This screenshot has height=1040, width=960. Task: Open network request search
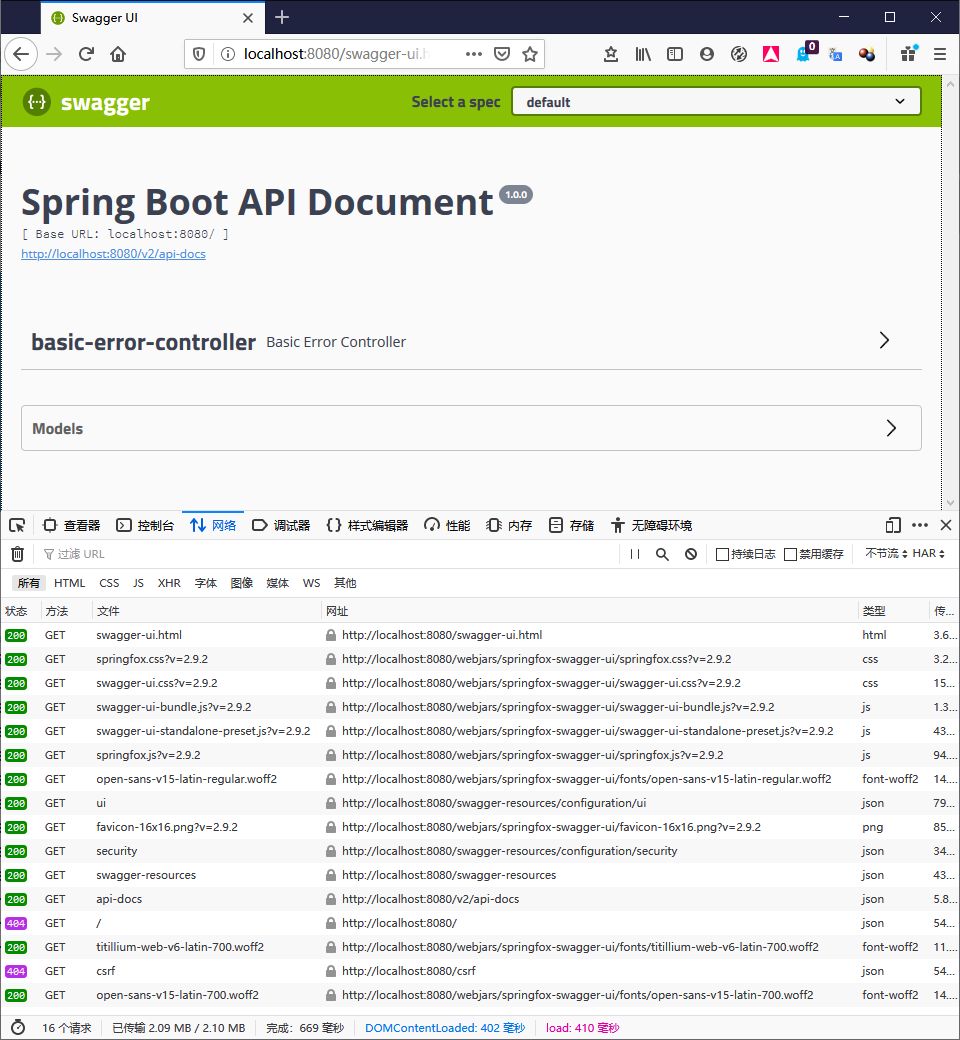pos(662,554)
